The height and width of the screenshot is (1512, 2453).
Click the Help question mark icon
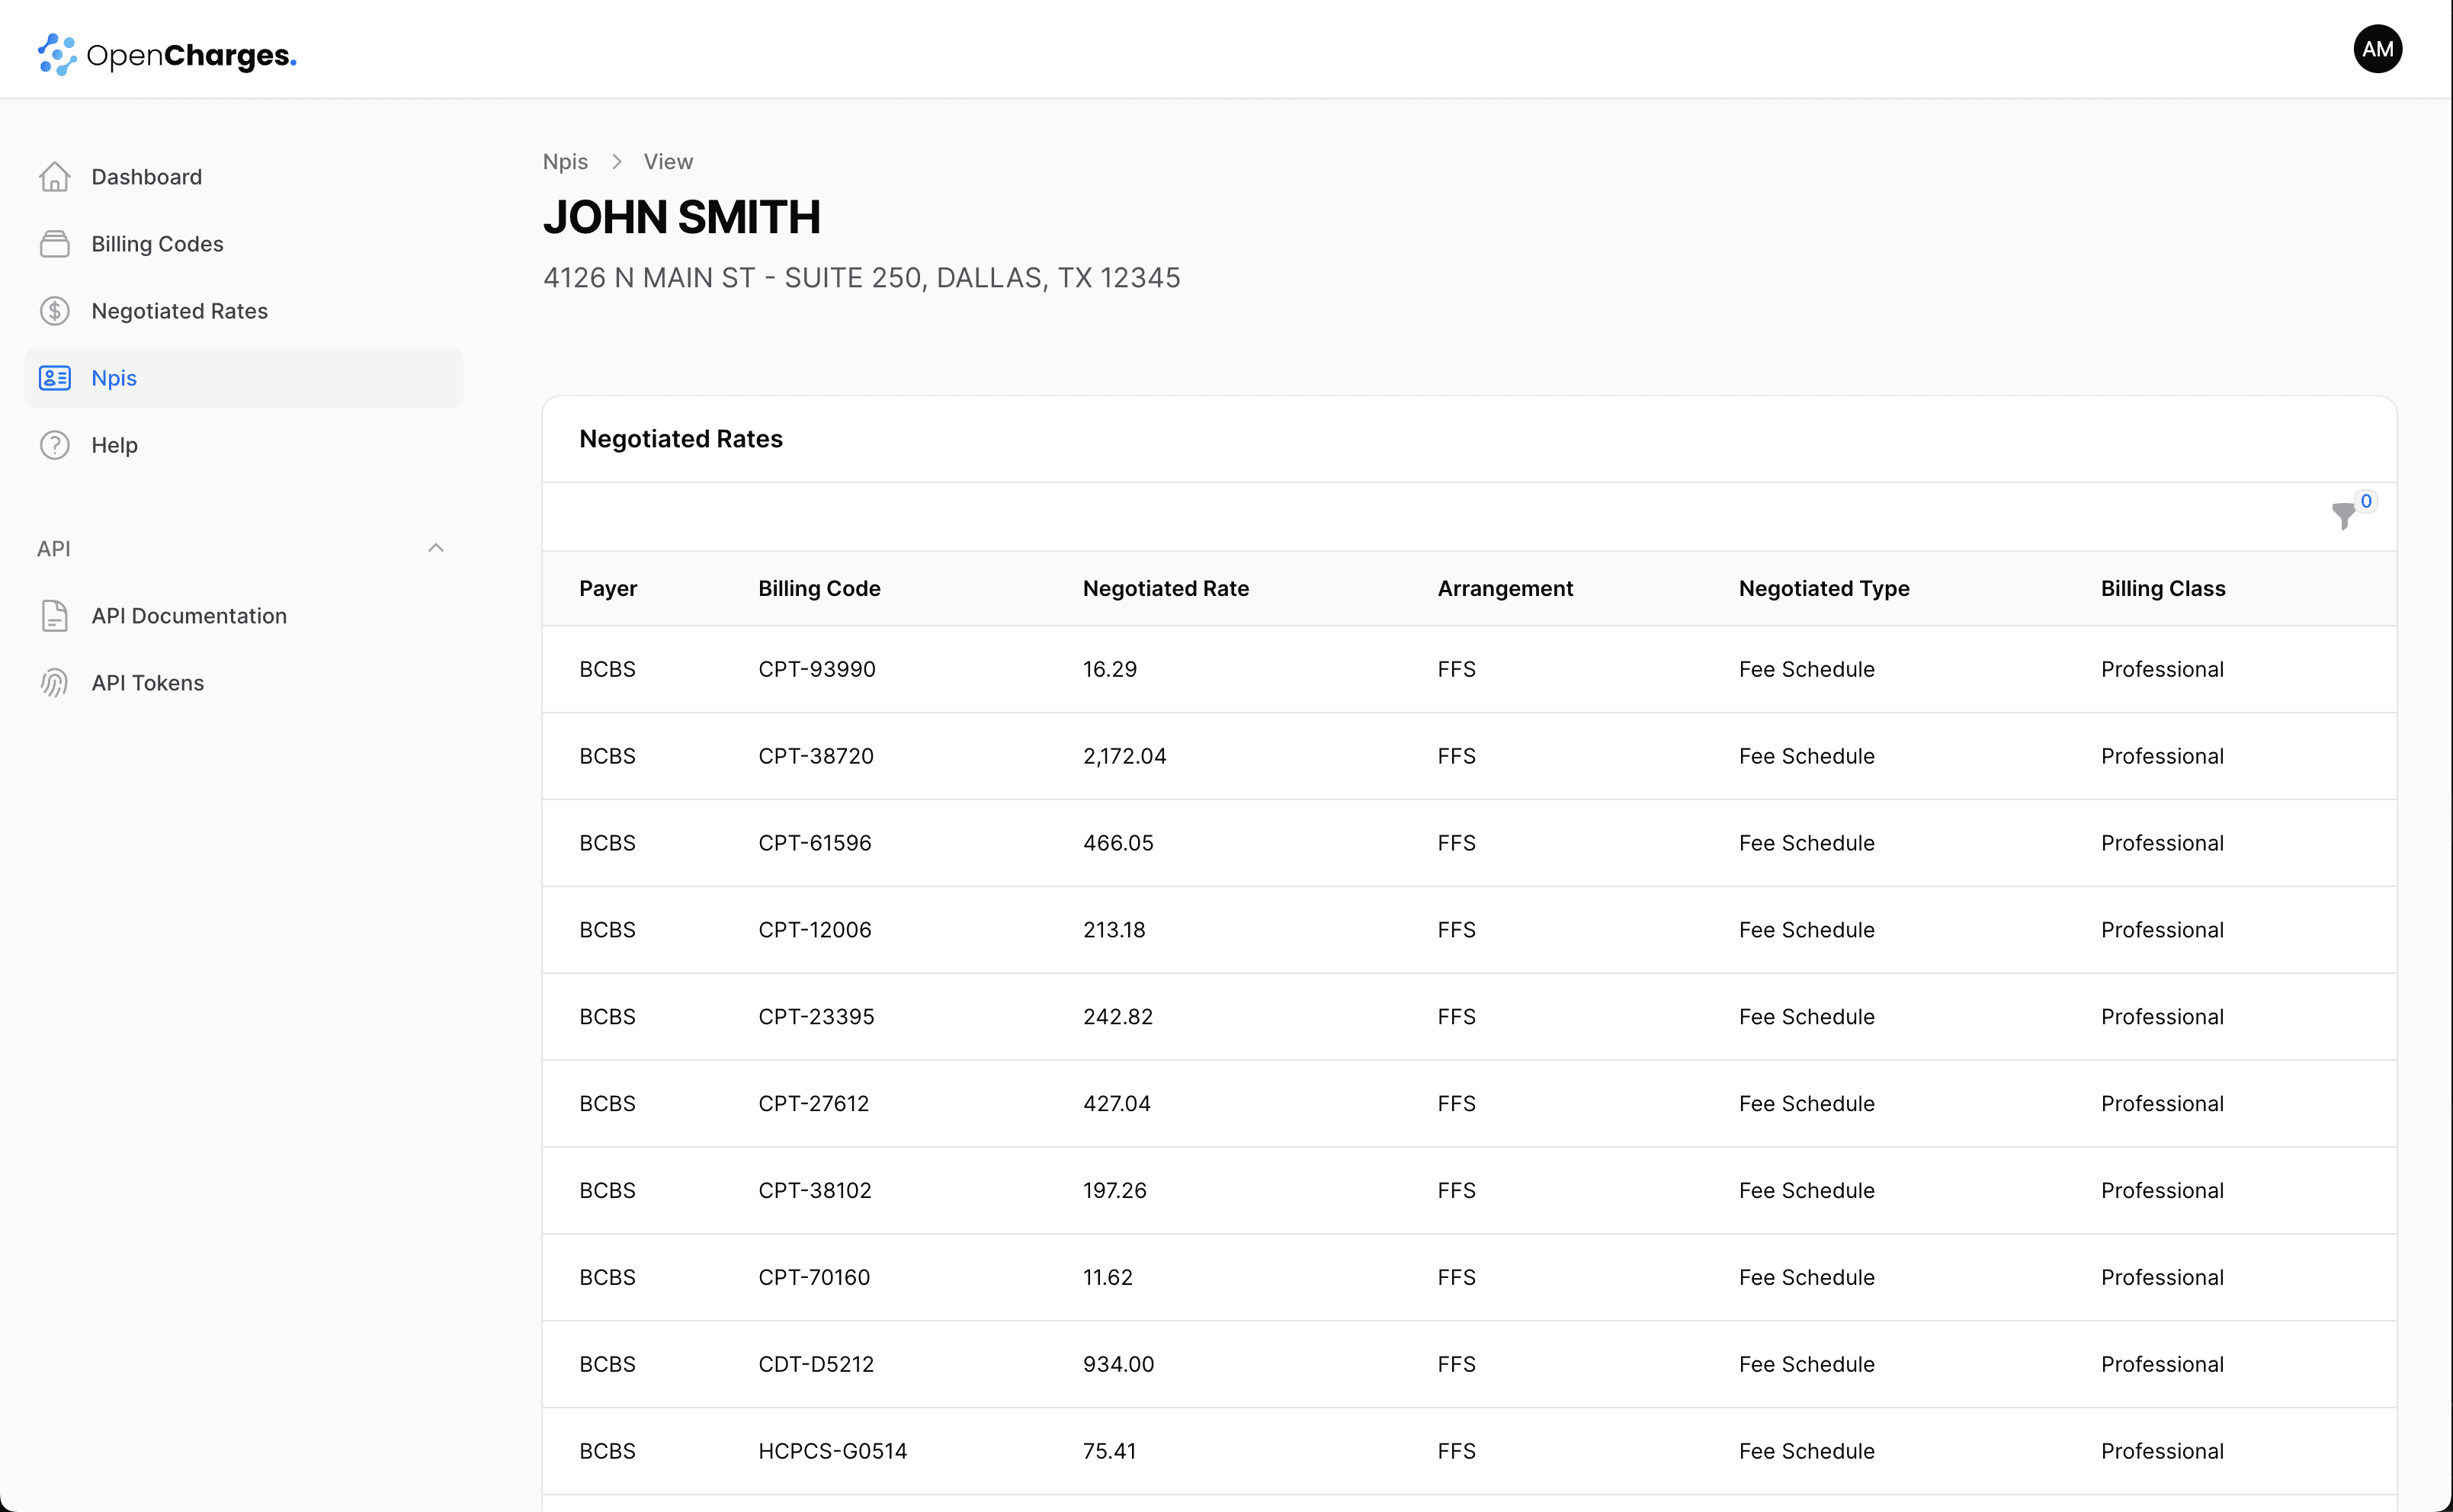coord(54,445)
